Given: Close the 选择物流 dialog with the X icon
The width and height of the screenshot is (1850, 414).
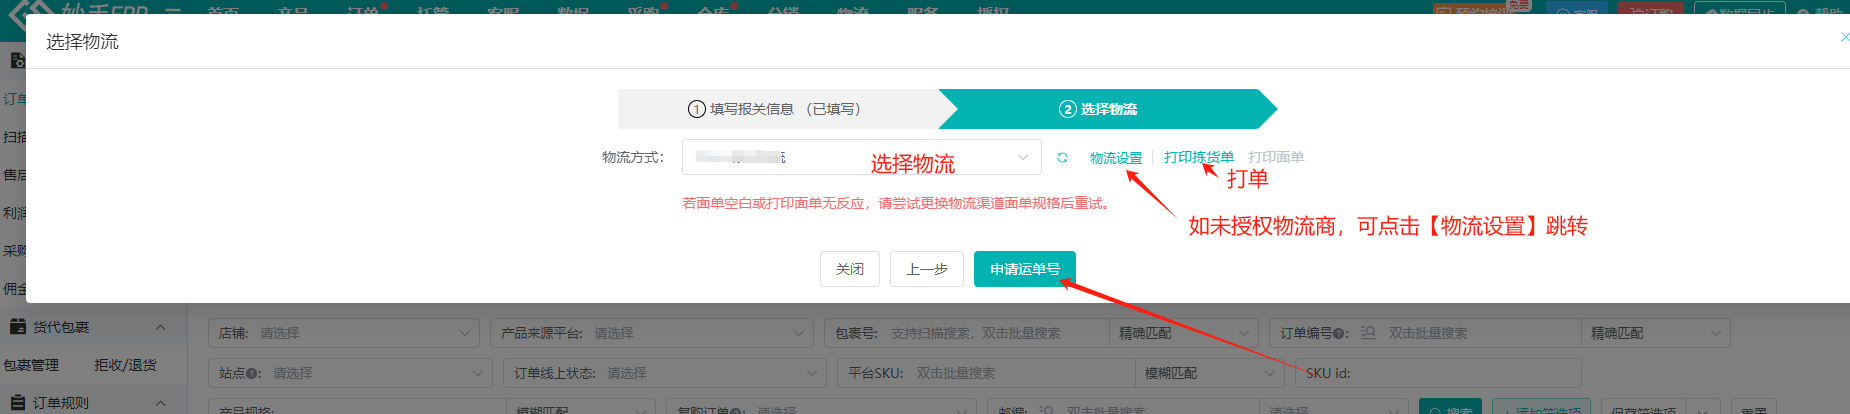Looking at the screenshot, I should click(x=1844, y=37).
